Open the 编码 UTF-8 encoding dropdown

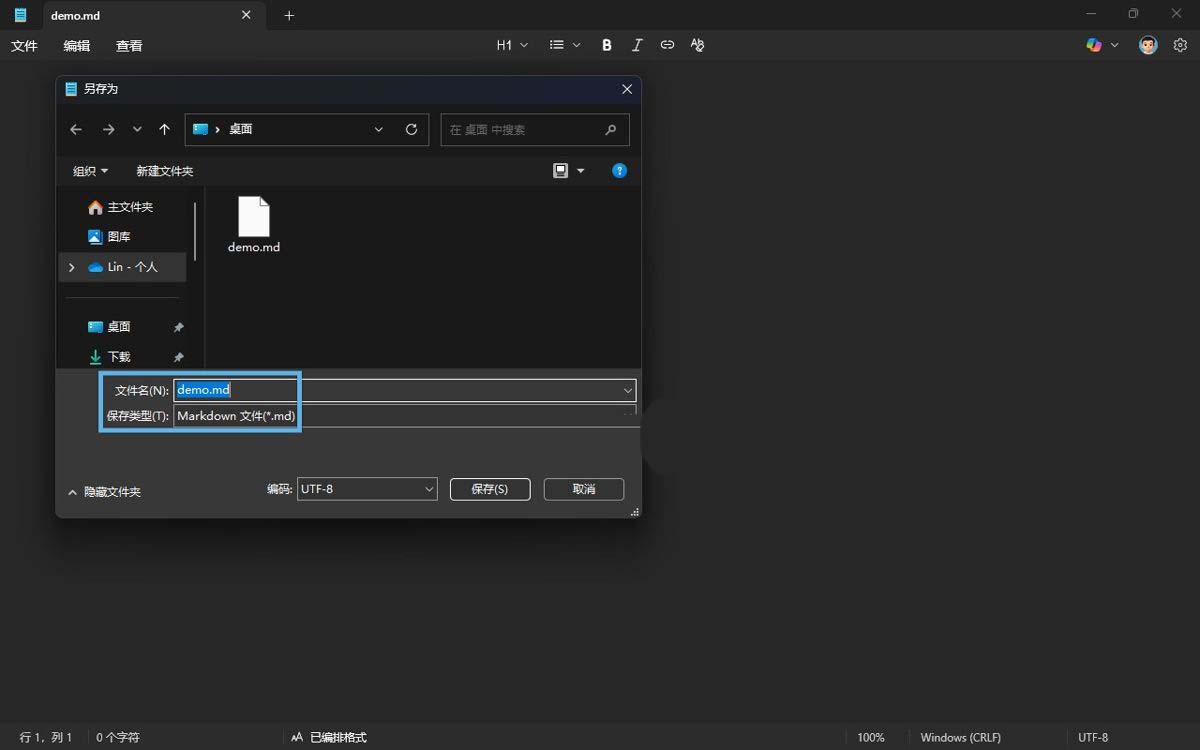click(x=367, y=489)
